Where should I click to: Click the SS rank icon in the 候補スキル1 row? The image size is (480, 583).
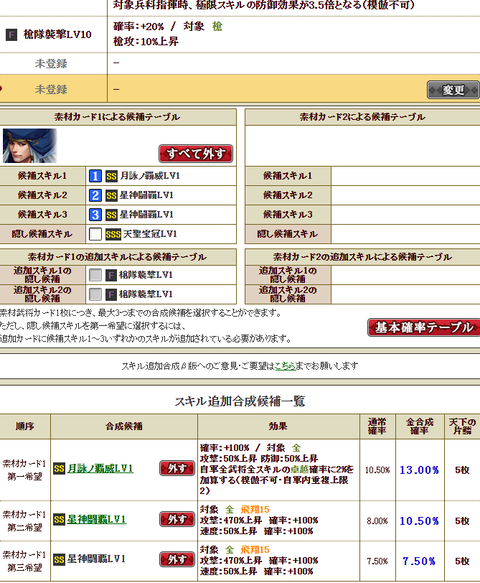[111, 176]
